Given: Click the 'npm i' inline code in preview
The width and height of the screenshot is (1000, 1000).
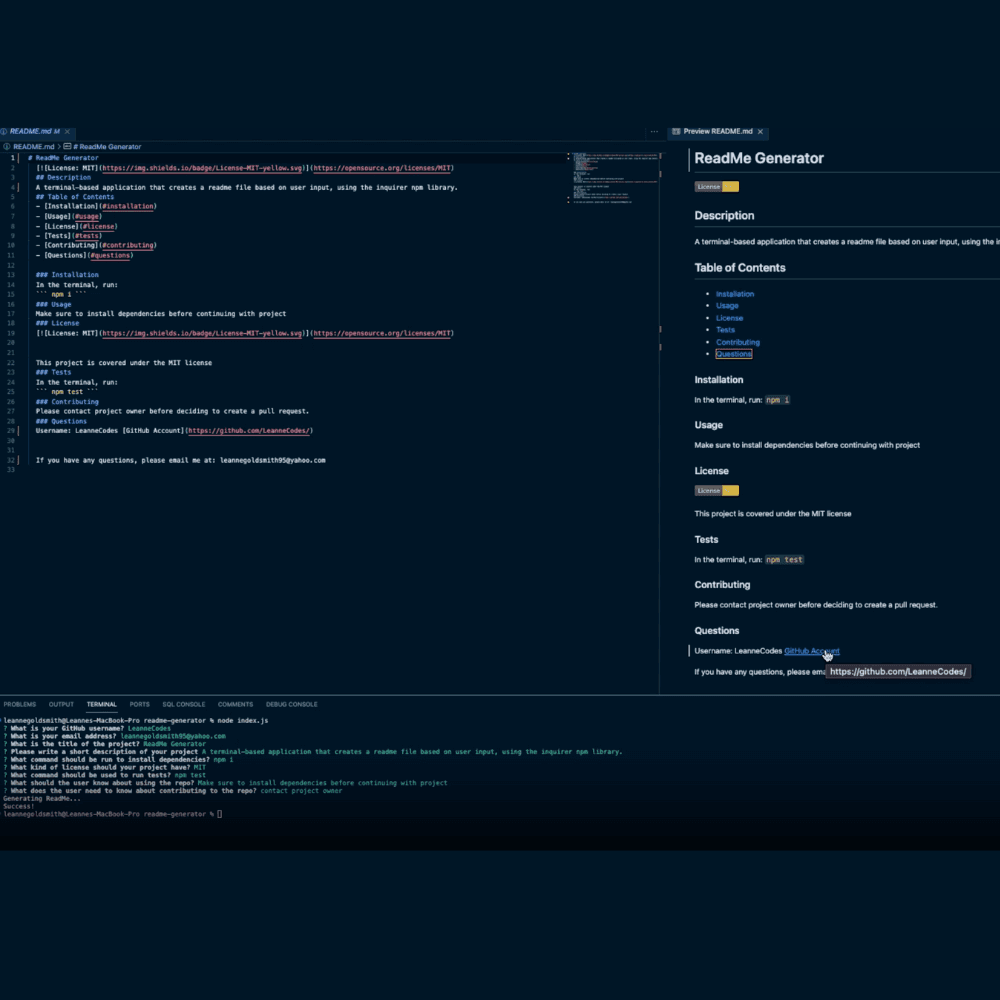Looking at the screenshot, I should point(777,400).
